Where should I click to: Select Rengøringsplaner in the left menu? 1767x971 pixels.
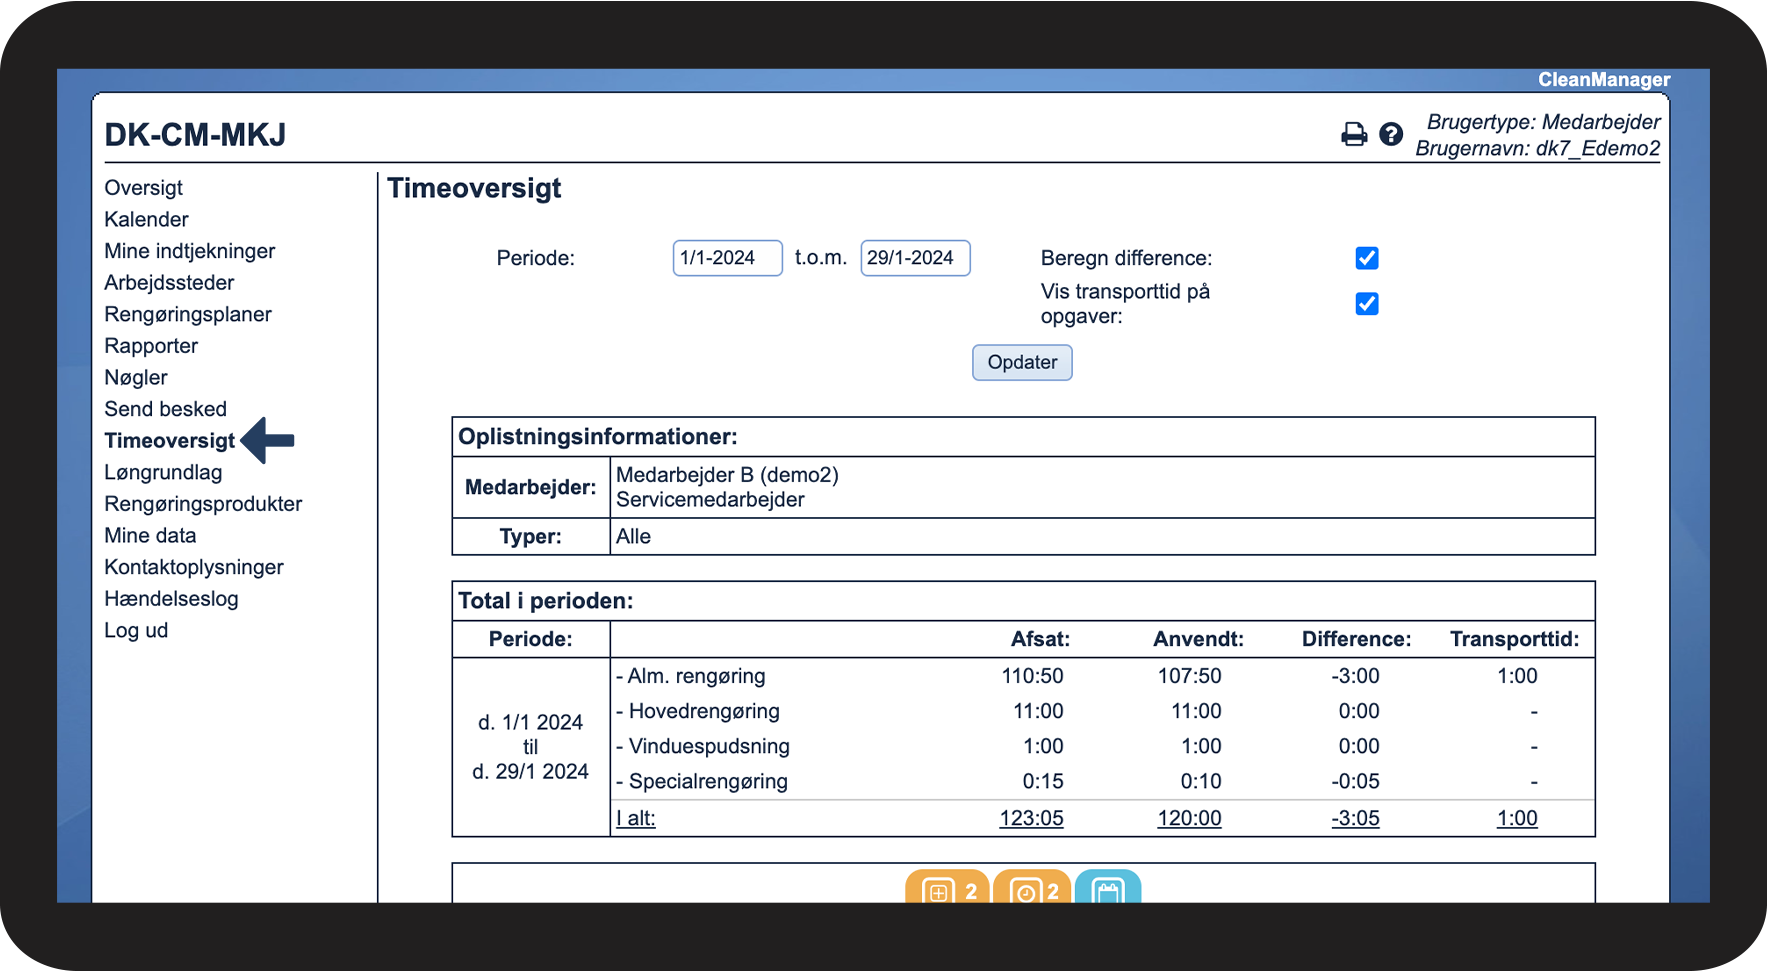click(187, 315)
